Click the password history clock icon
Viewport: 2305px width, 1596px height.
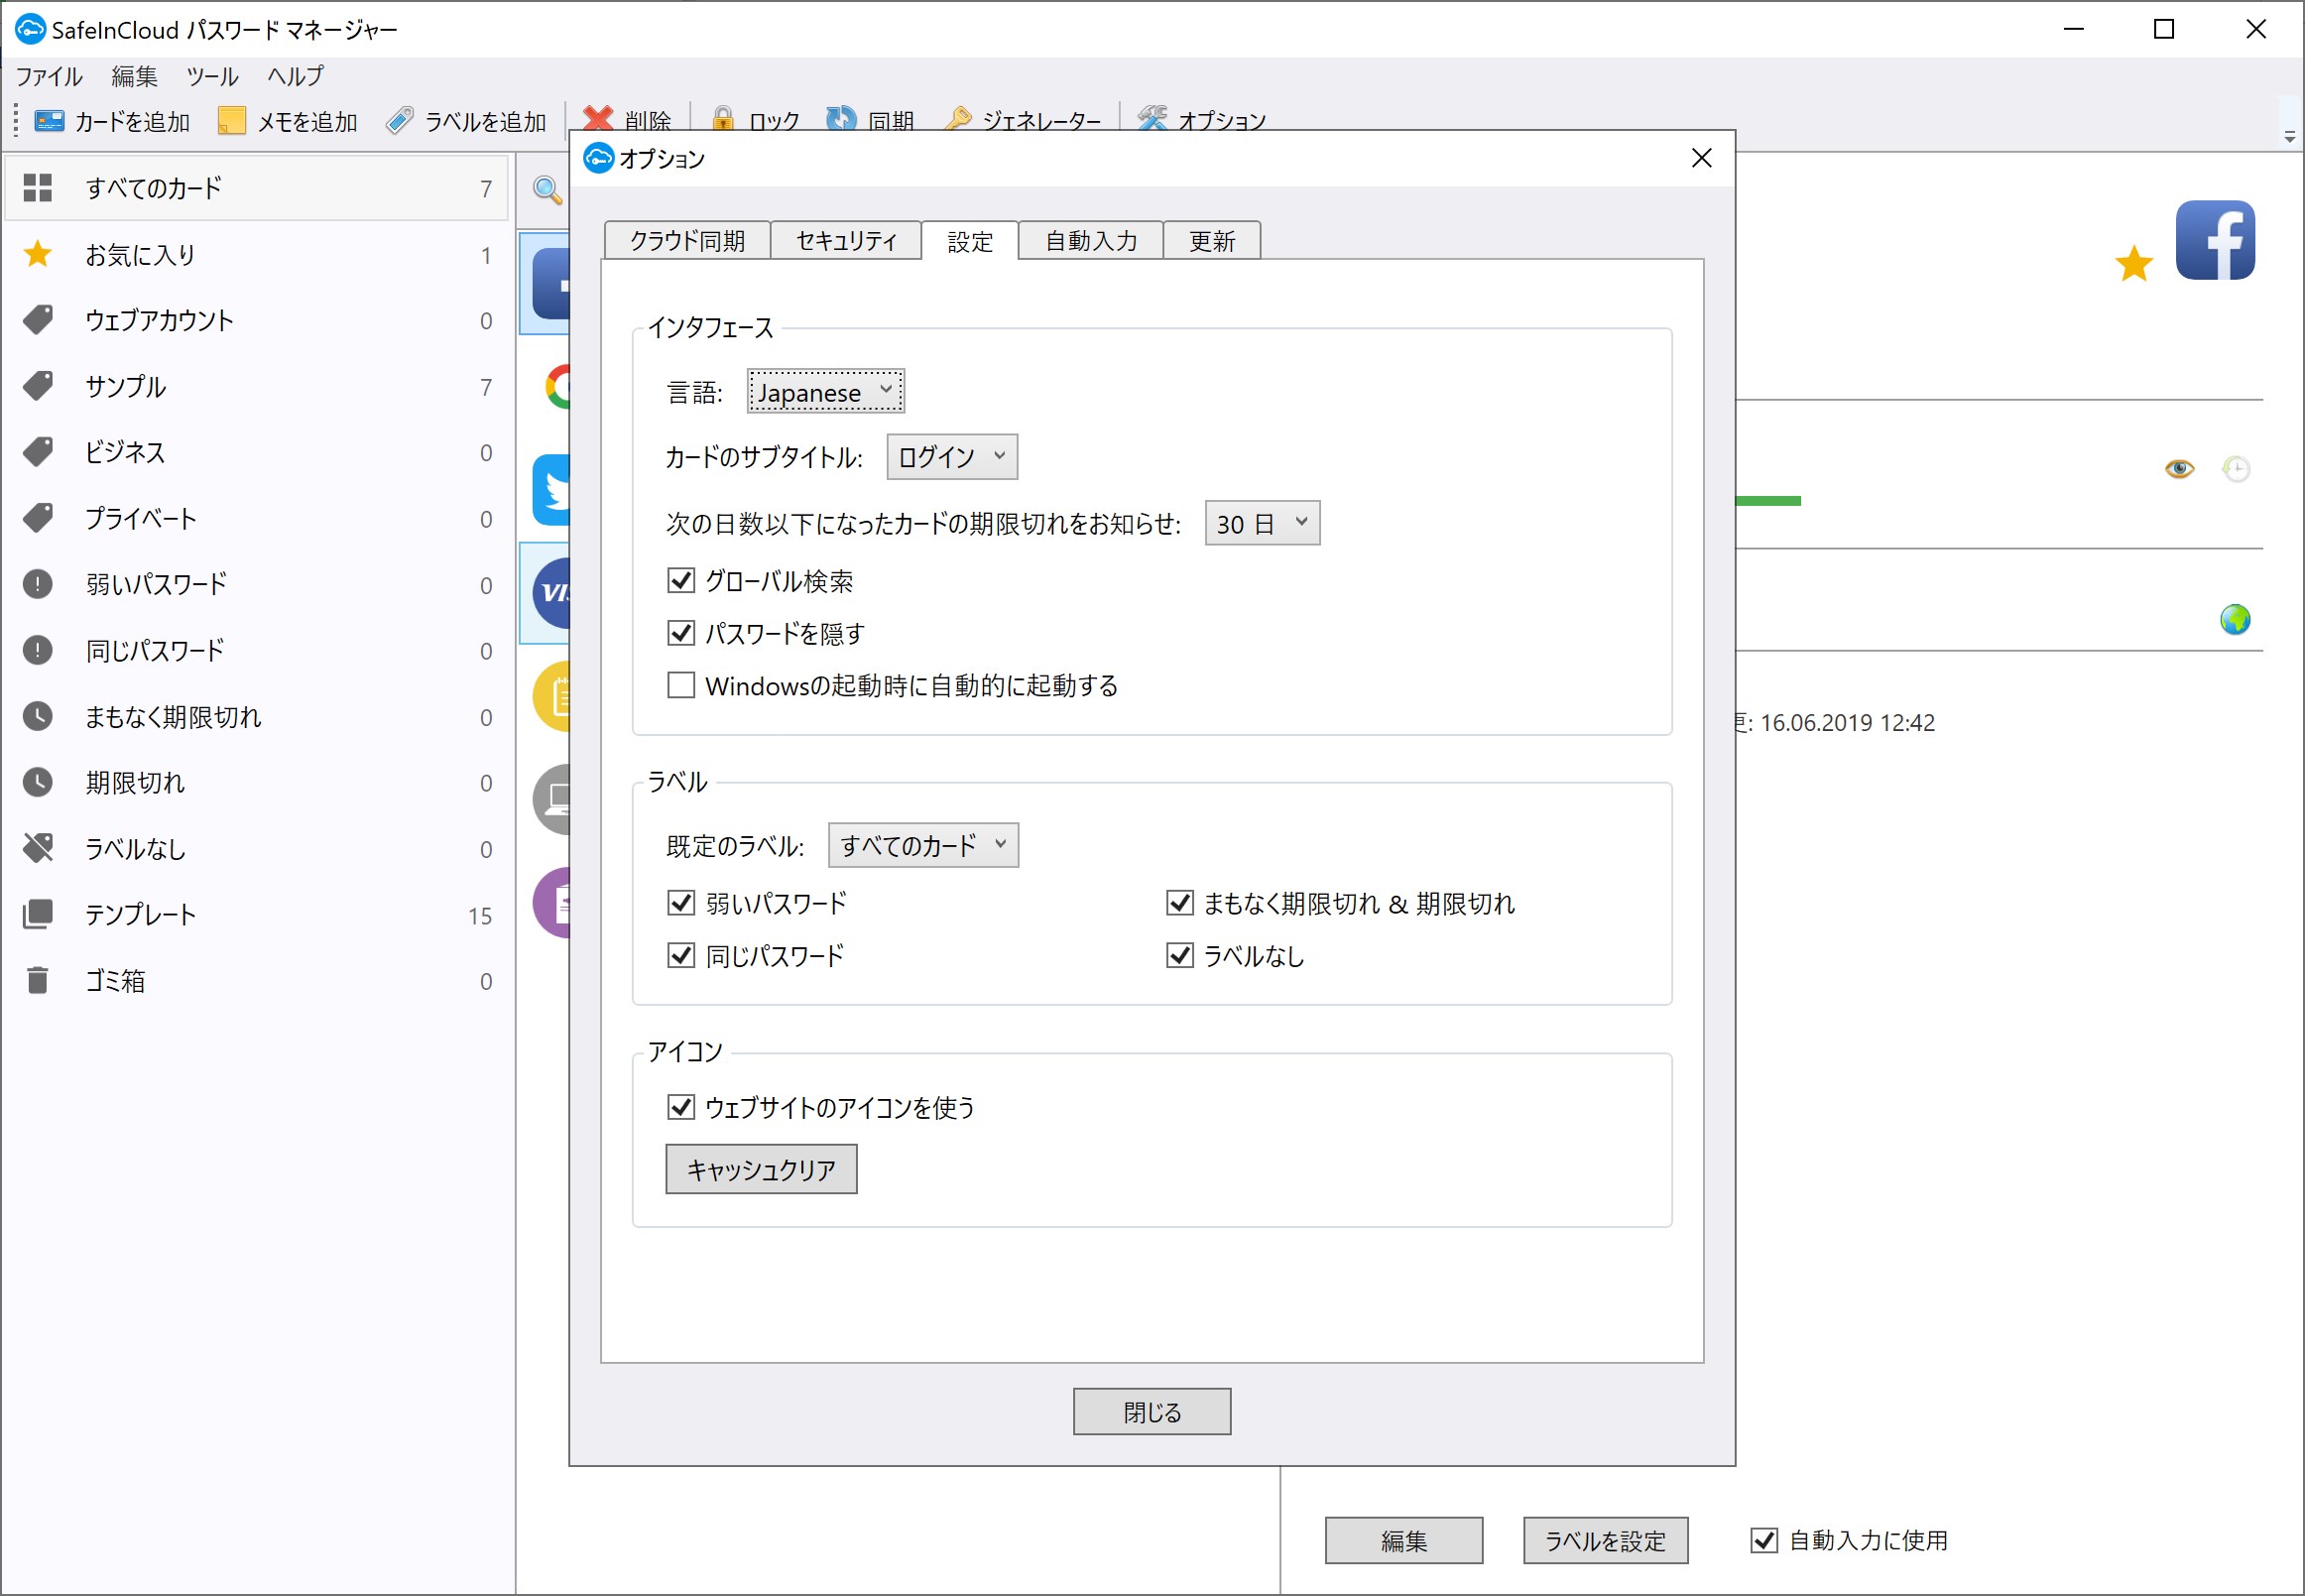[x=2236, y=469]
